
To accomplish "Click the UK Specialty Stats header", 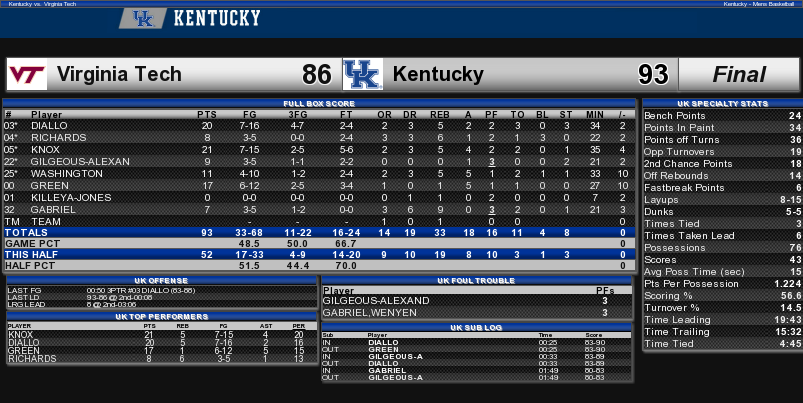I will tap(723, 103).
